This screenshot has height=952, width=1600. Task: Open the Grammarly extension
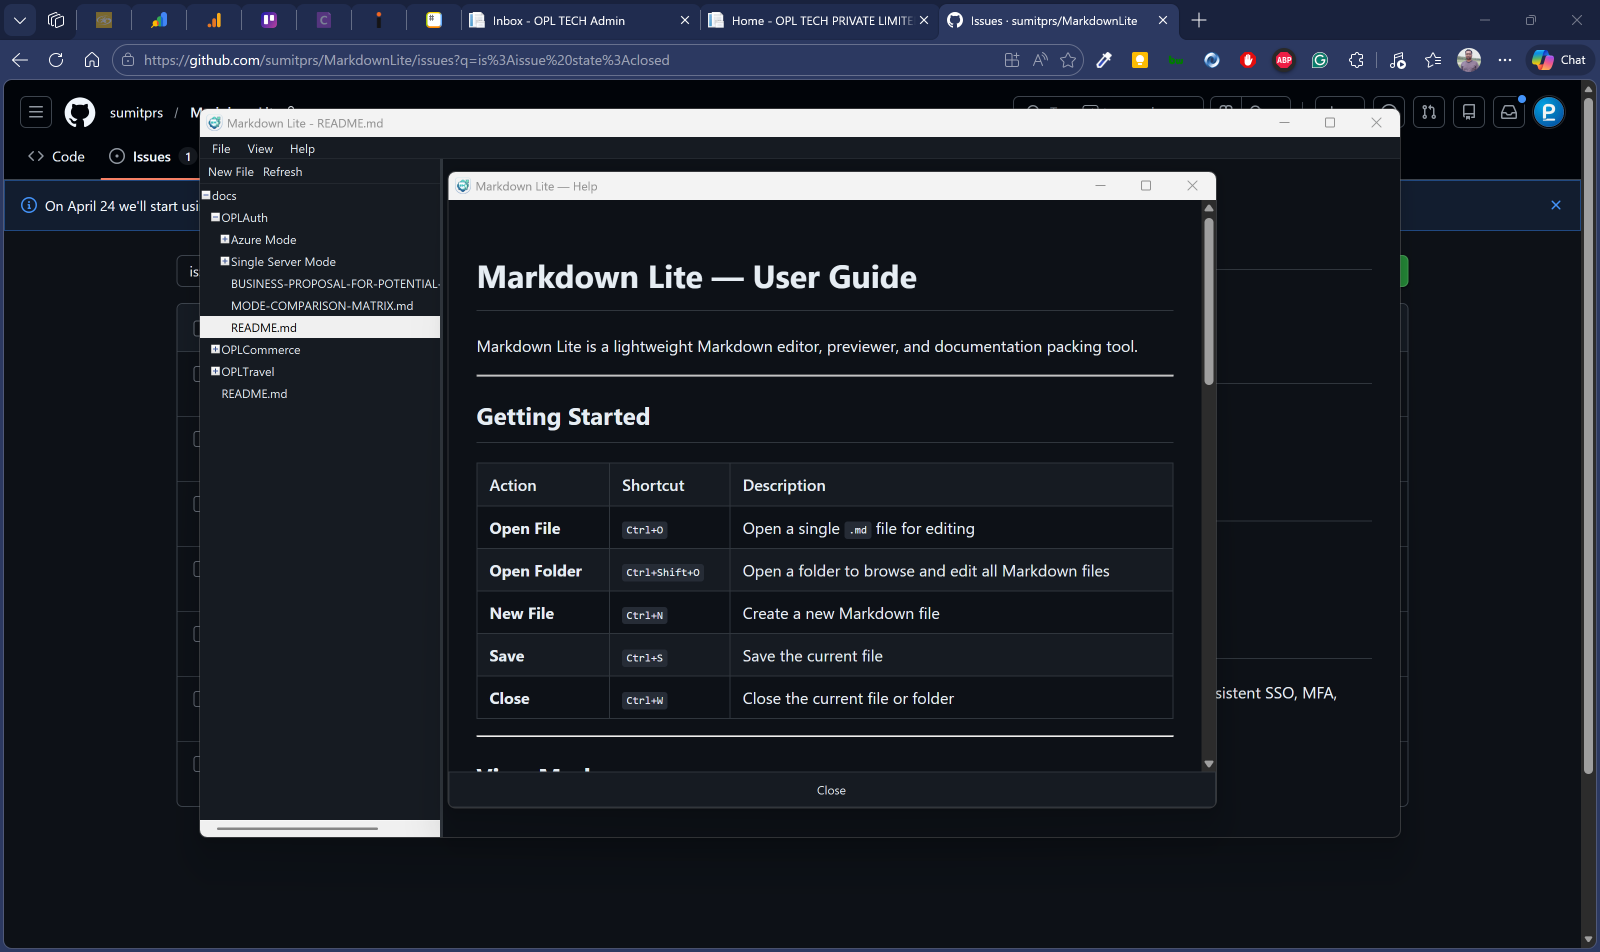[x=1320, y=60]
